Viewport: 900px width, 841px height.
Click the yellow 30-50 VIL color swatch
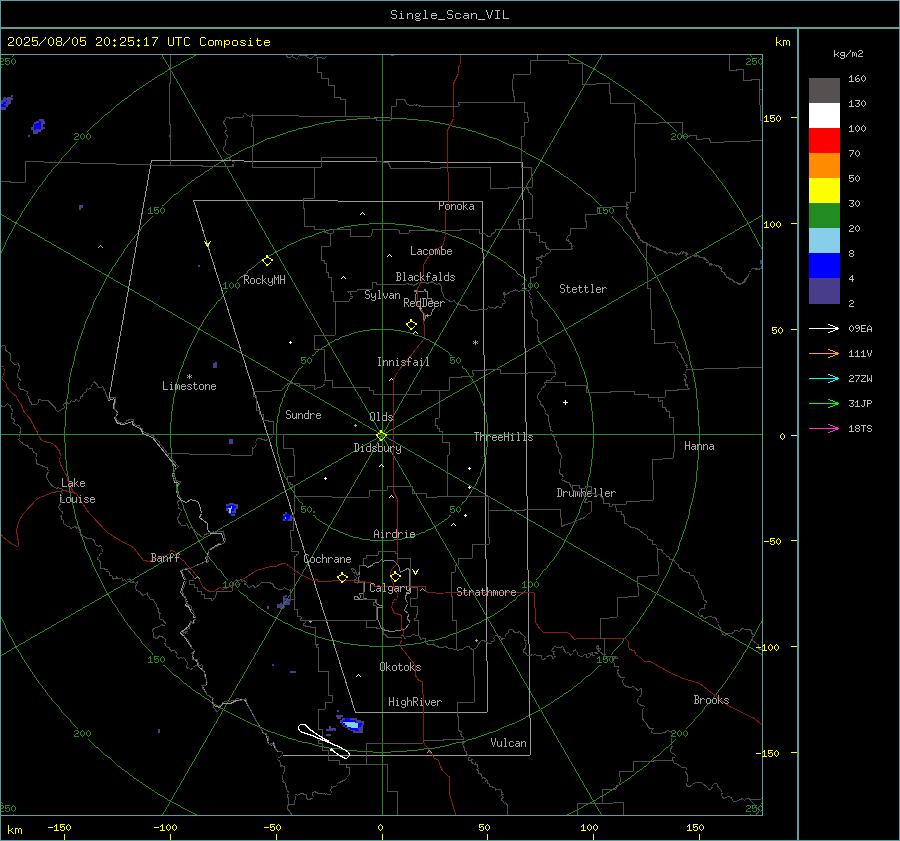point(824,191)
